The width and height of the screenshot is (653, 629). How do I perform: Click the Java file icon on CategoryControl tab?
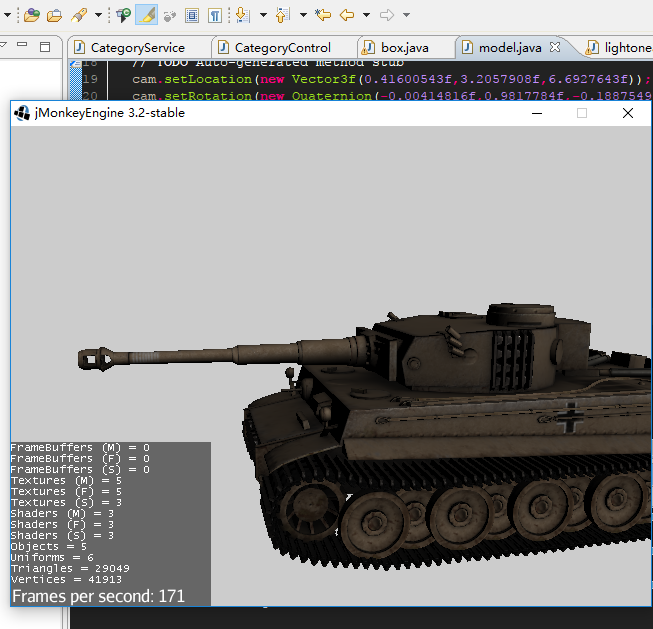224,47
